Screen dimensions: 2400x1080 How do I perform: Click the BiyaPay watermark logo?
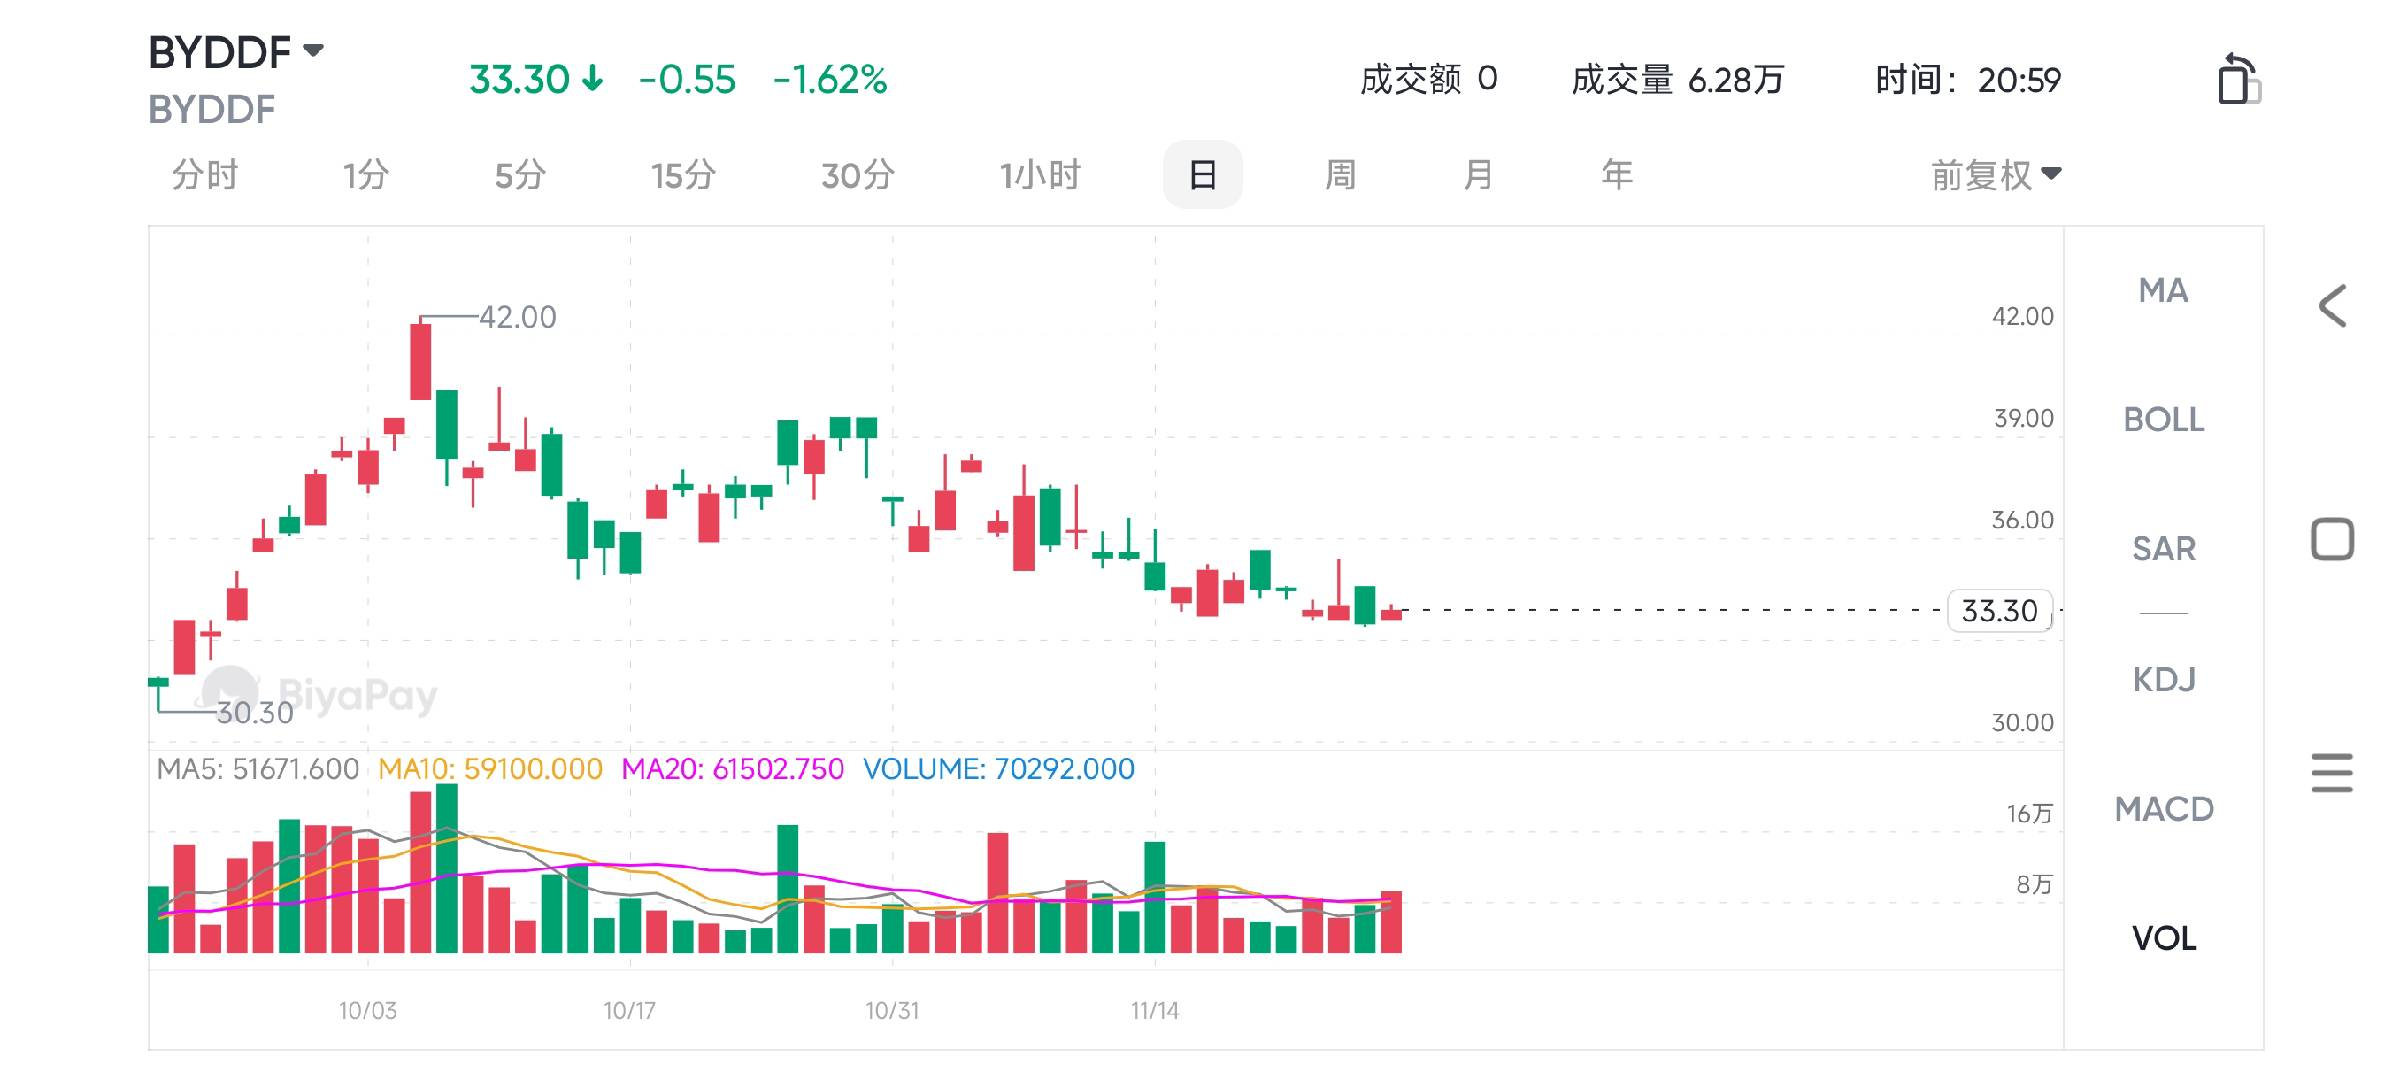[228, 692]
